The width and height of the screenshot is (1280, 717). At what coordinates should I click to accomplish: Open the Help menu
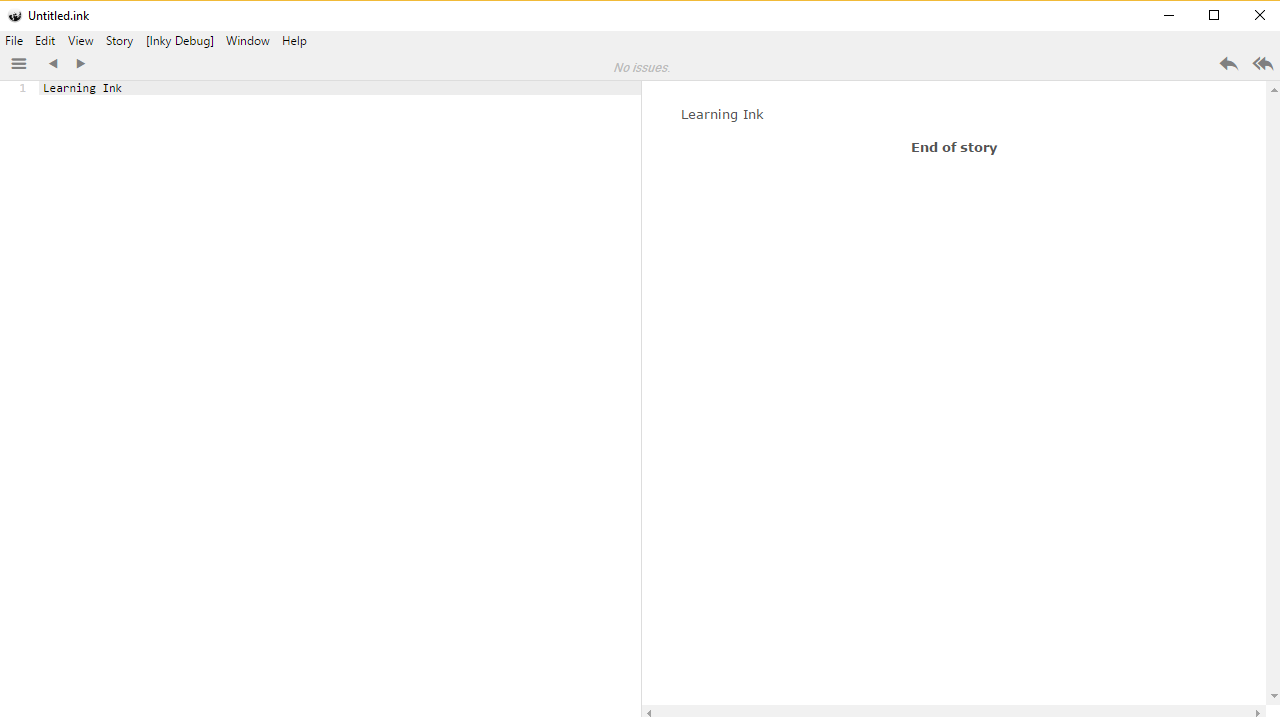tap(294, 41)
